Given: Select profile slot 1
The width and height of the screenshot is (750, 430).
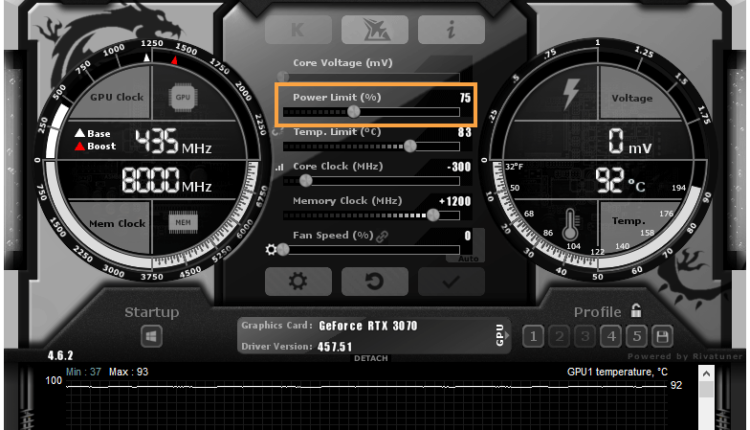Looking at the screenshot, I should click(534, 336).
